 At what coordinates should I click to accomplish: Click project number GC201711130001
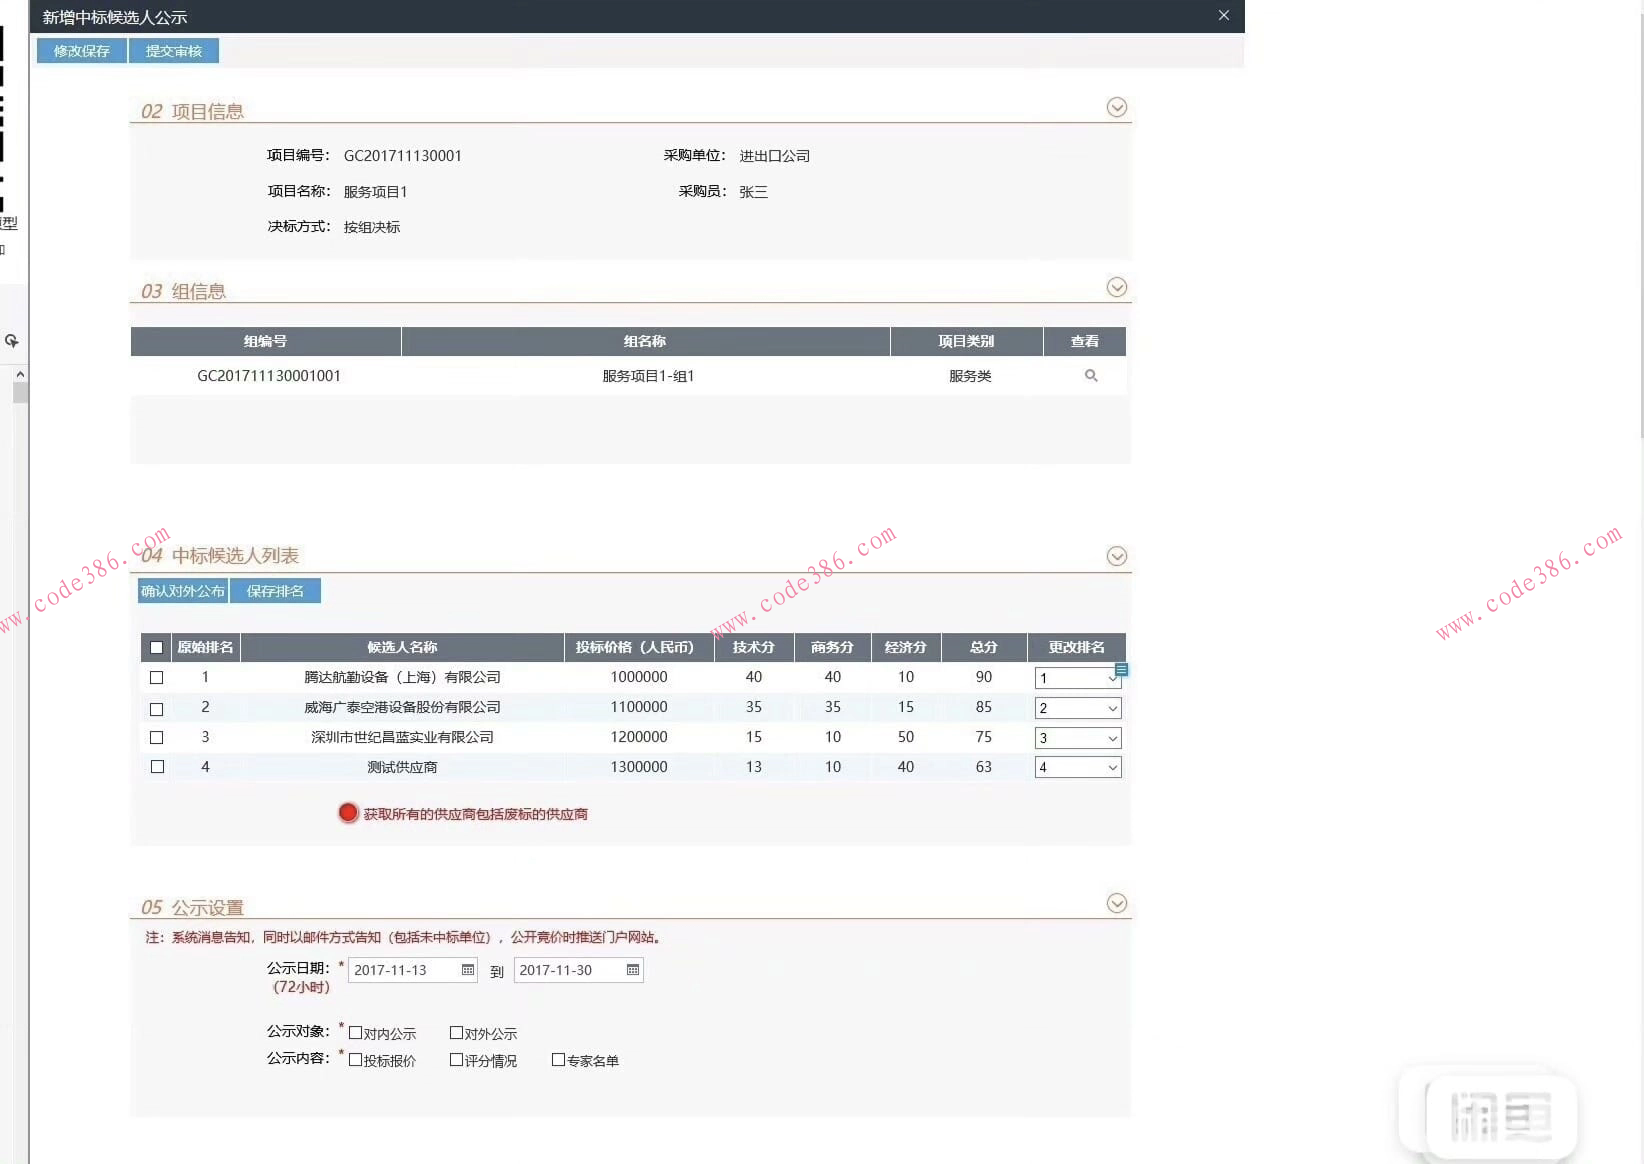(403, 156)
